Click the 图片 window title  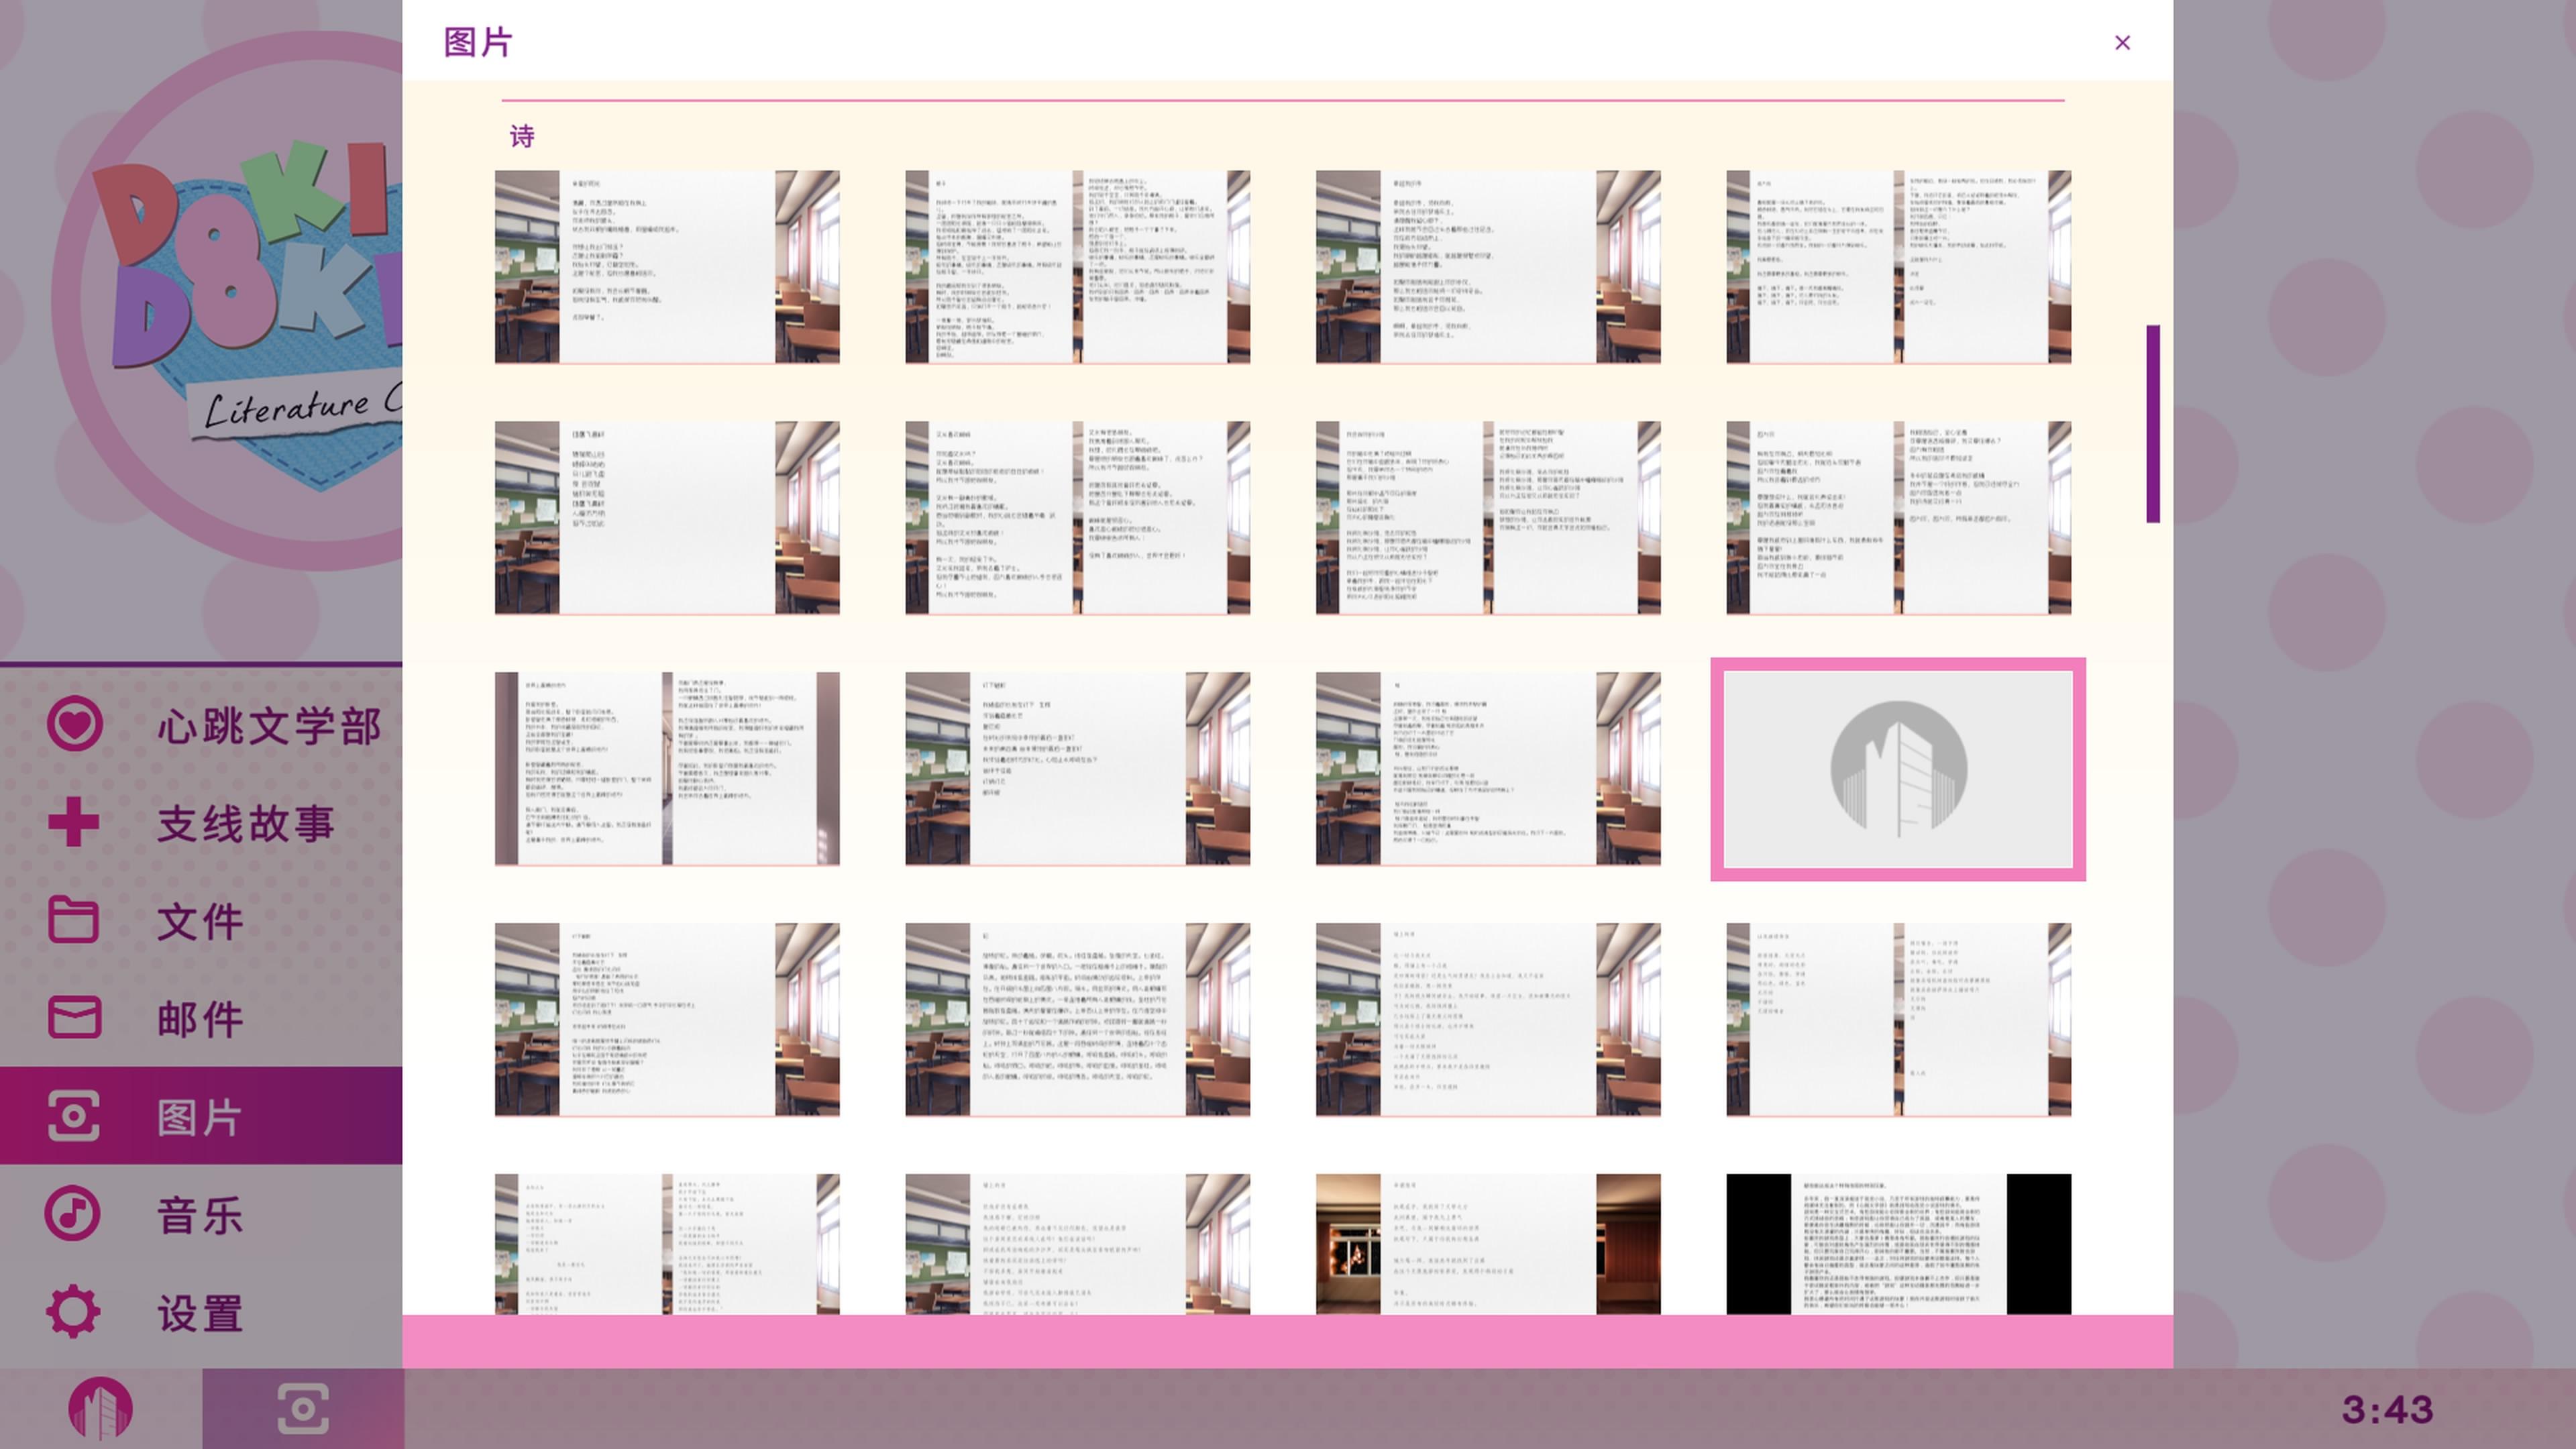(x=478, y=42)
